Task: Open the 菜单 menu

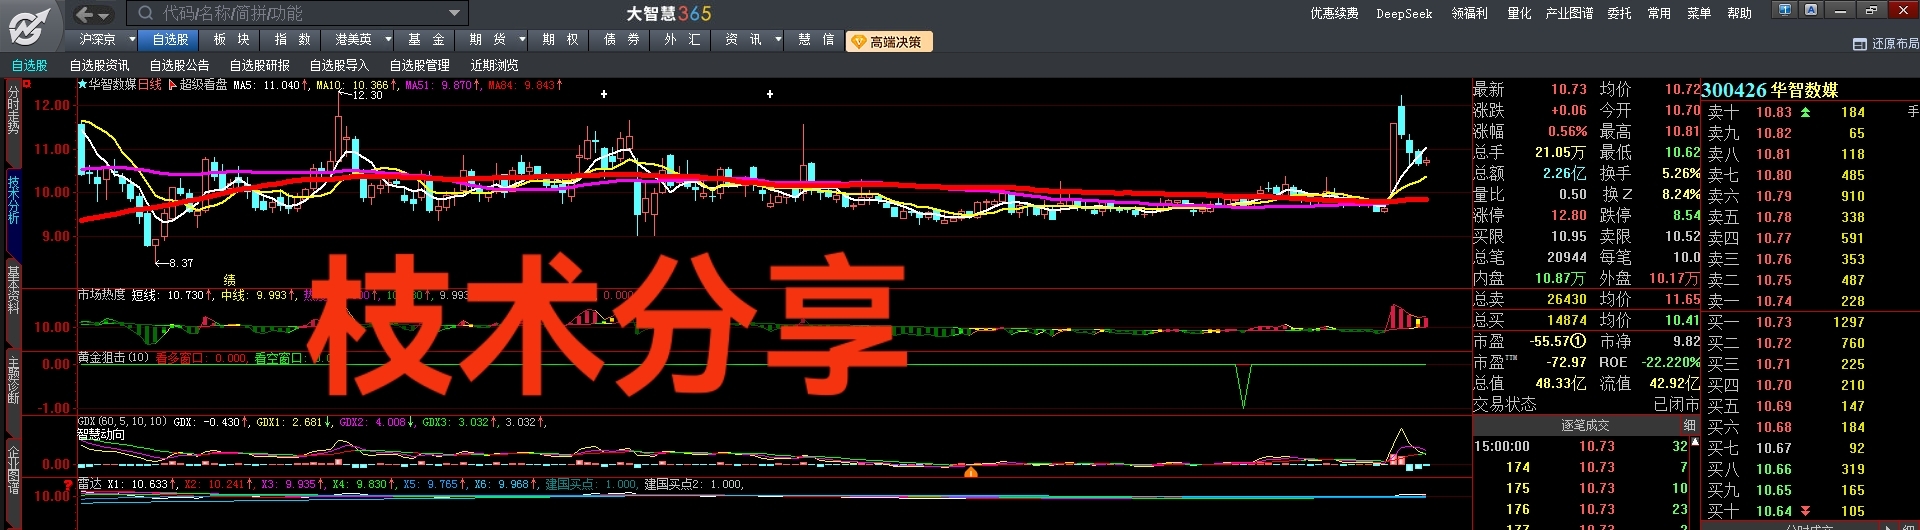Action: (1699, 13)
